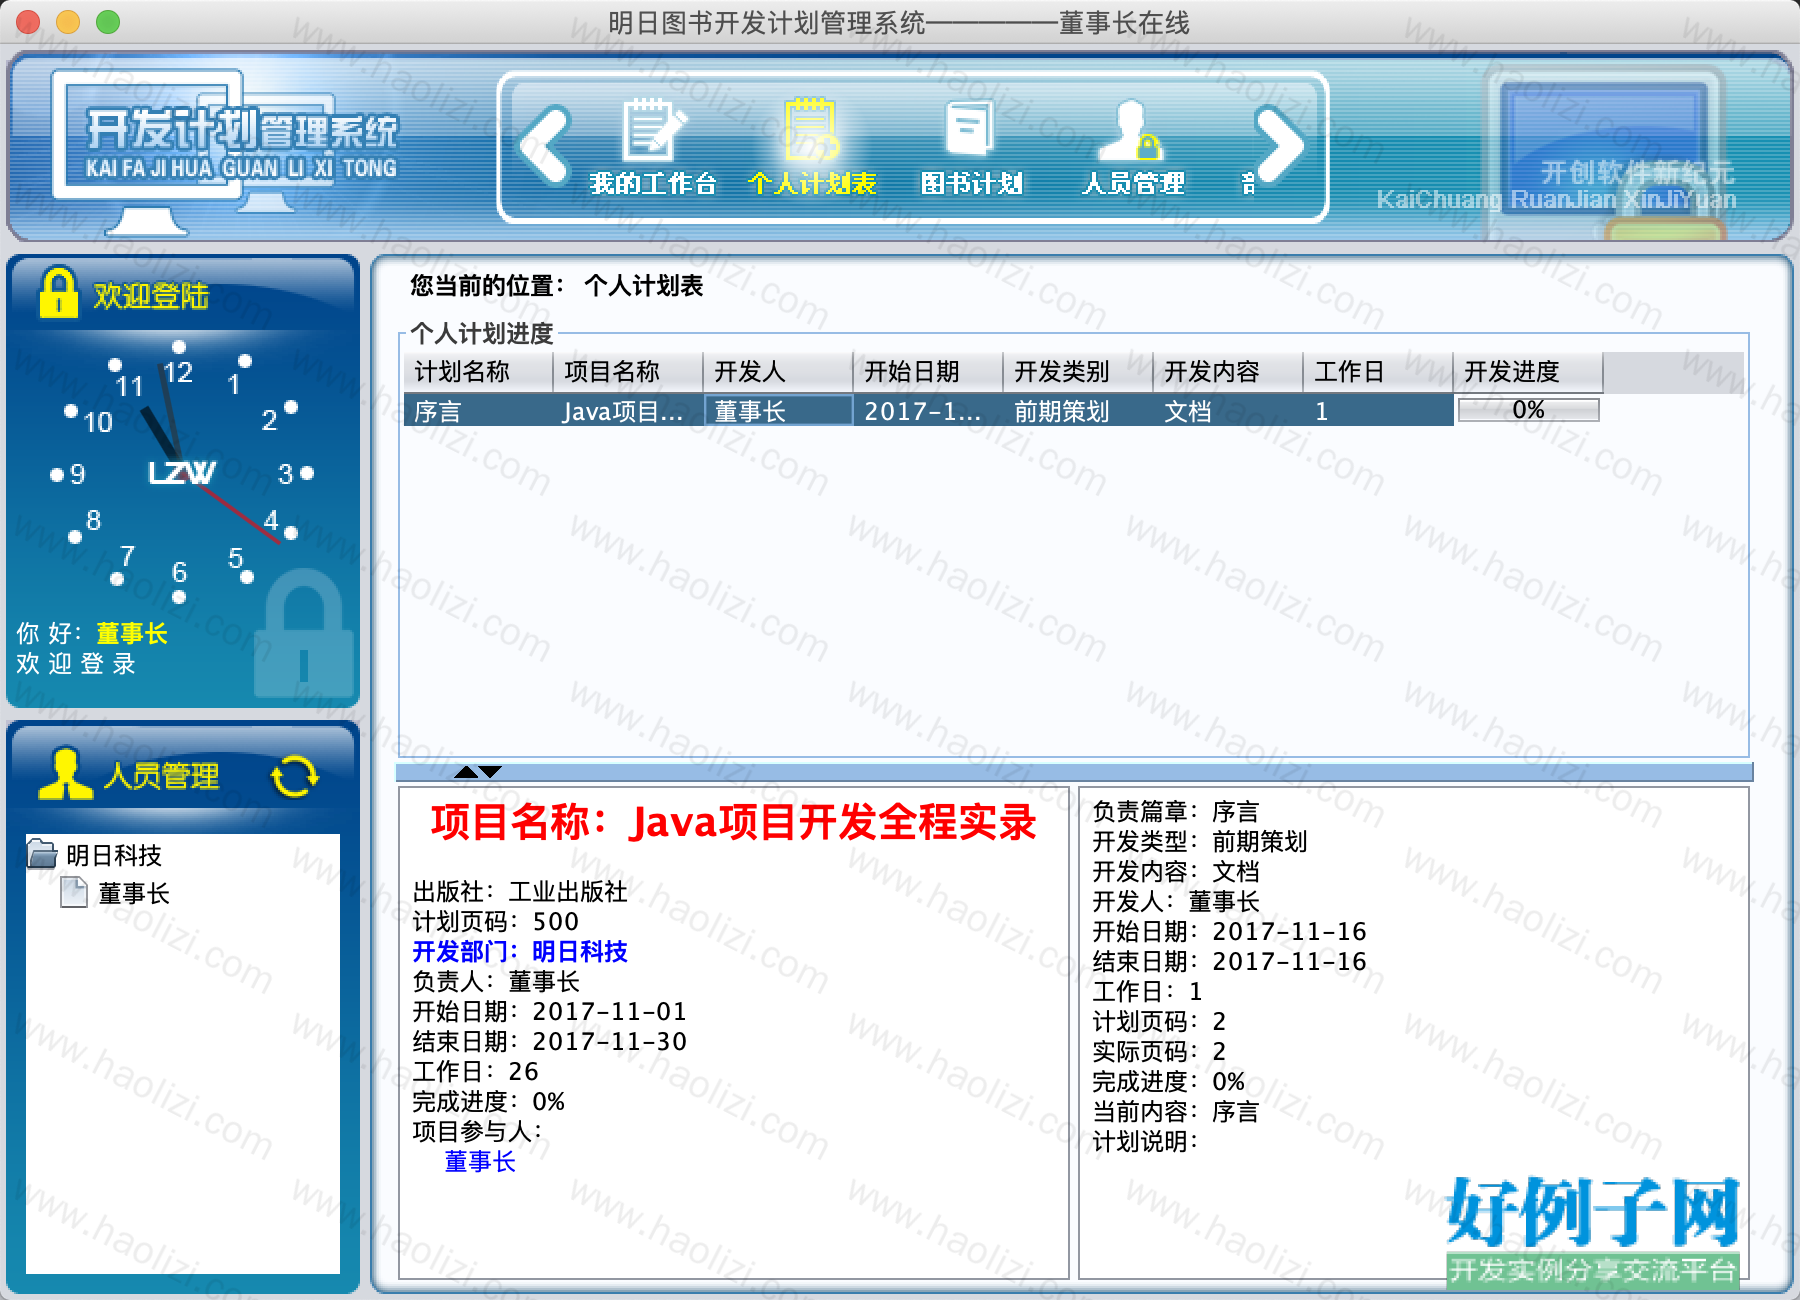Image resolution: width=1800 pixels, height=1300 pixels.
Task: Click the 结束日期: 2017-11-30 line
Action: [550, 1042]
